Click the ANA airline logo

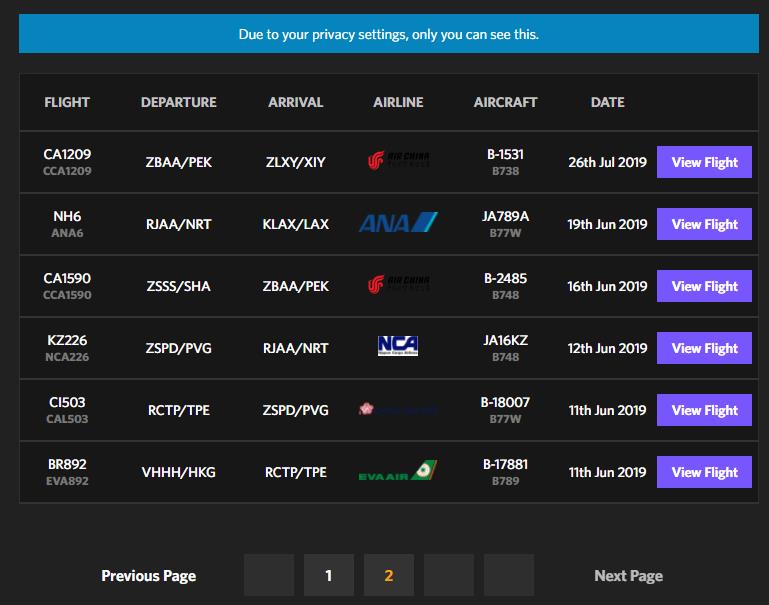pos(398,224)
